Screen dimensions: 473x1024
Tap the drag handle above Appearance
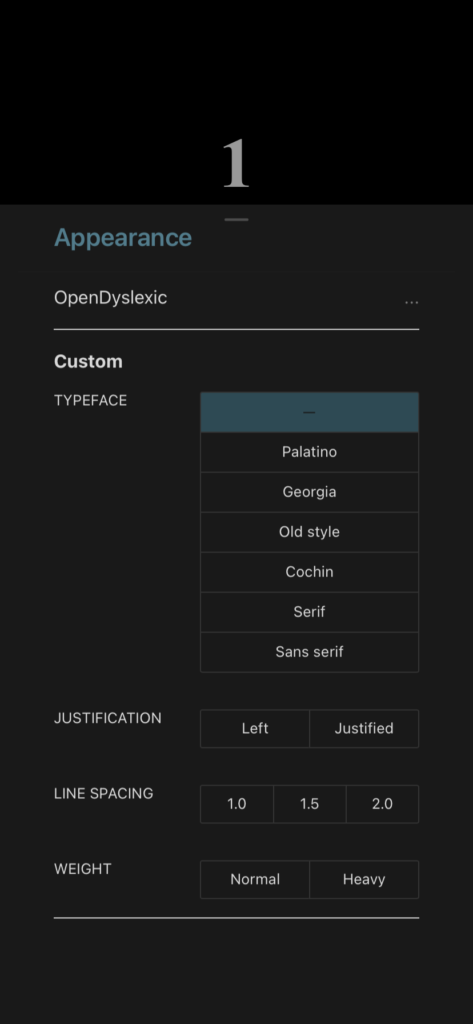[x=236, y=219]
